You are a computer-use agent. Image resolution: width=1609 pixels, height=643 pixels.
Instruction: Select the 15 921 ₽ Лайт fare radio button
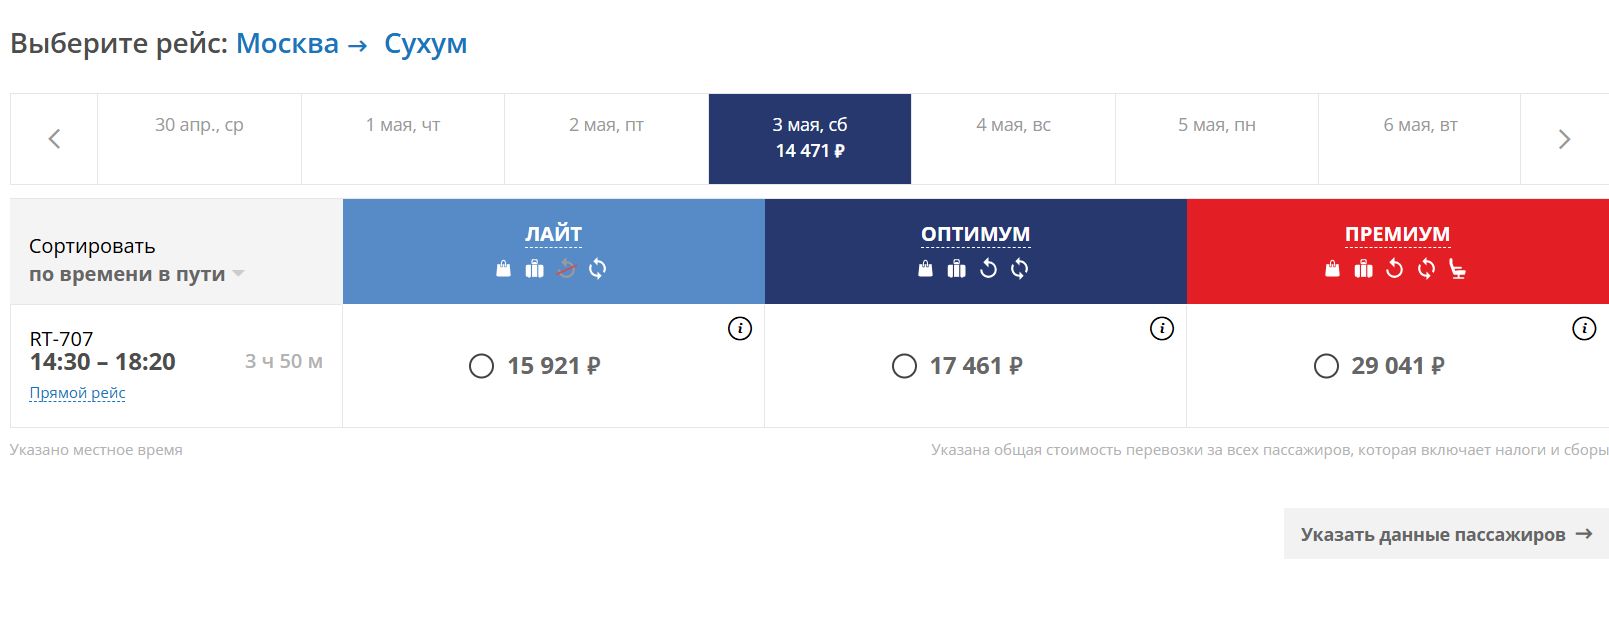point(481,366)
